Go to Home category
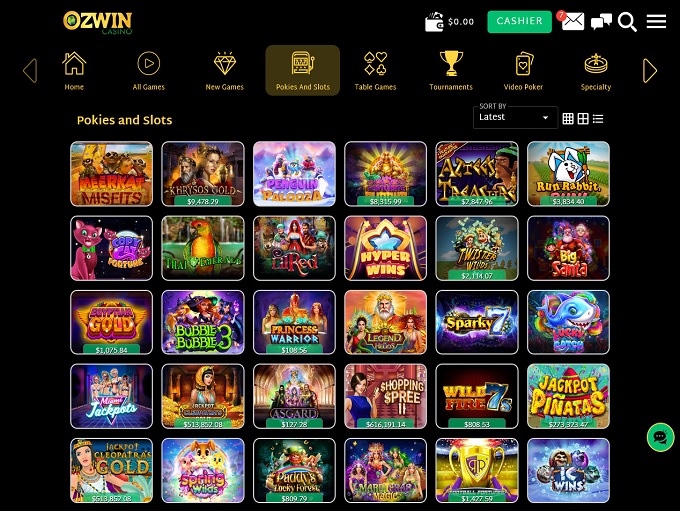Image resolution: width=680 pixels, height=511 pixels. click(x=74, y=71)
